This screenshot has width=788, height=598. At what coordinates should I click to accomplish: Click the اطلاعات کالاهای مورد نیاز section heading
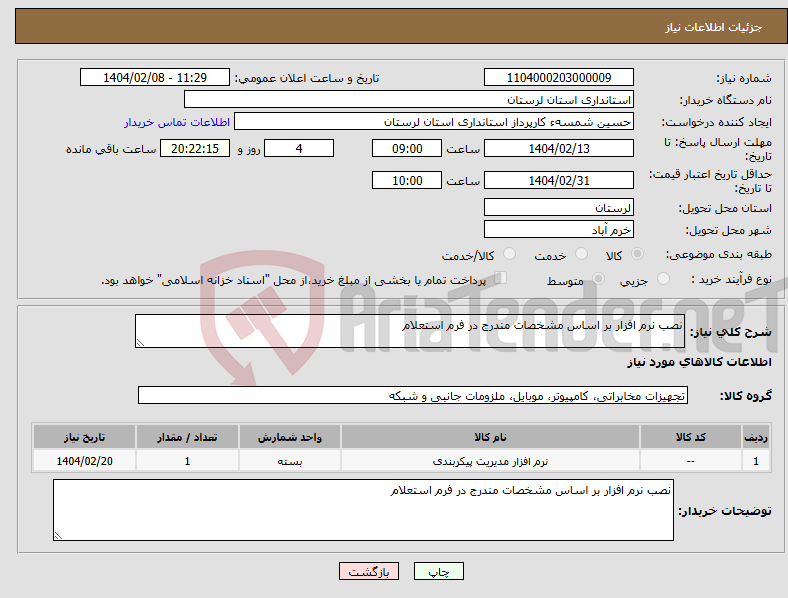click(x=699, y=362)
